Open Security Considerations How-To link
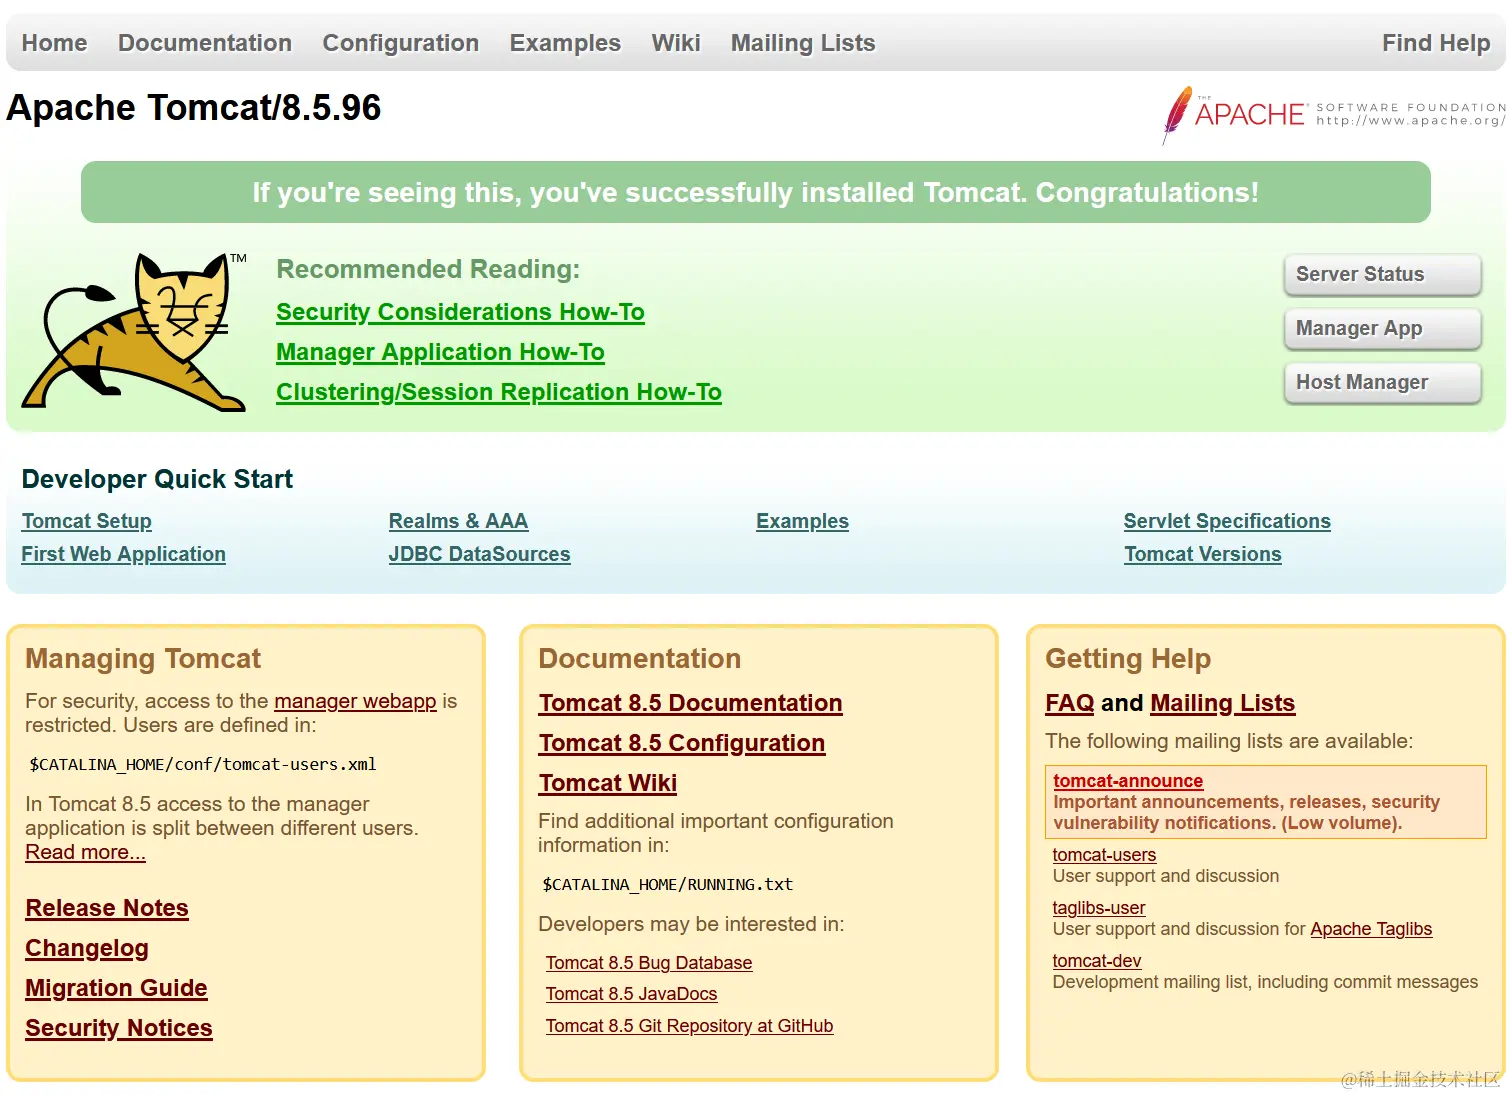This screenshot has width=1507, height=1096. pyautogui.click(x=460, y=312)
